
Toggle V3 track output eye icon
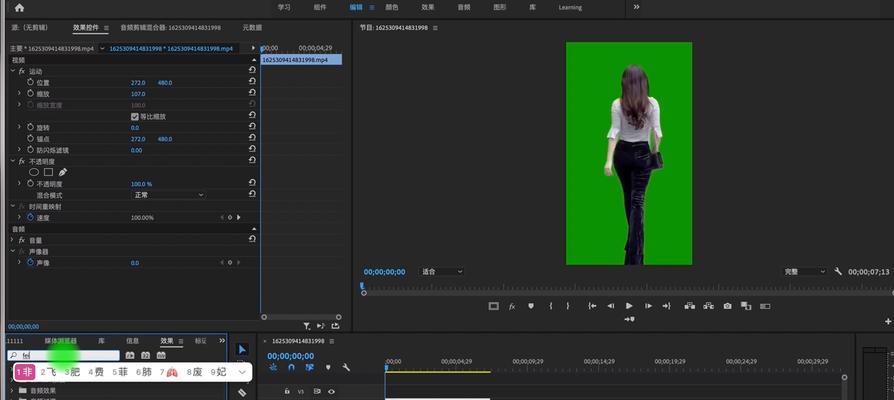pyautogui.click(x=331, y=391)
